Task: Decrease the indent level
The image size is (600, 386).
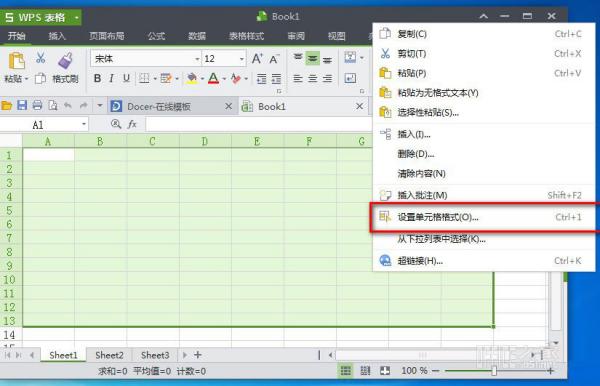Action: (261, 79)
